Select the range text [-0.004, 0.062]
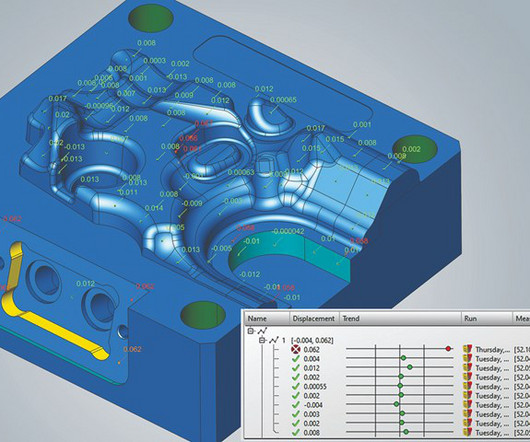This screenshot has width=530, height=442. tap(312, 340)
